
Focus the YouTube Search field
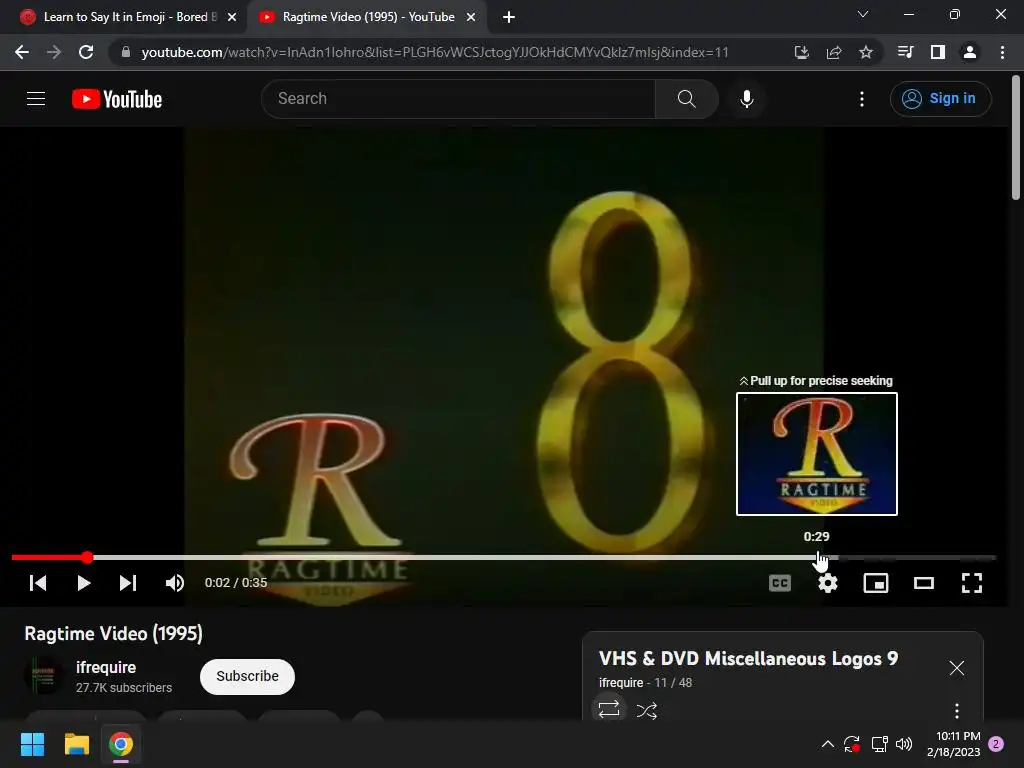tap(458, 99)
